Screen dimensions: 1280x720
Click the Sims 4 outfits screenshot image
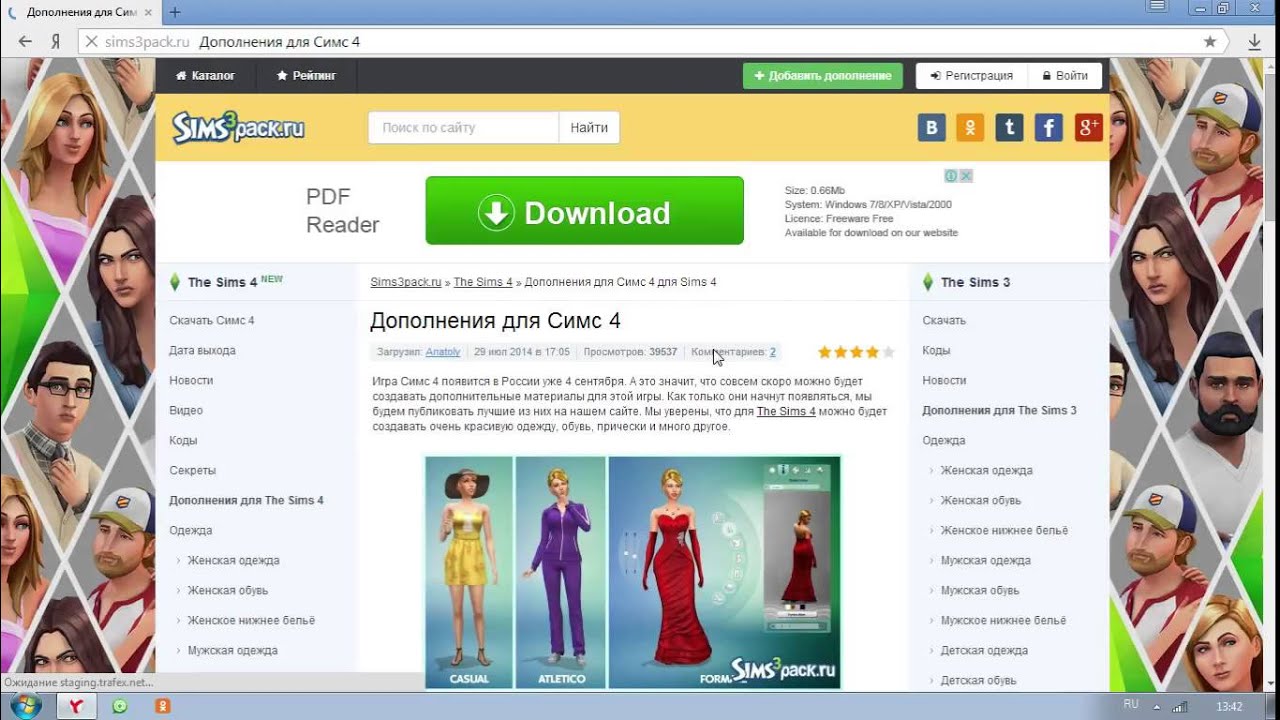click(x=633, y=572)
